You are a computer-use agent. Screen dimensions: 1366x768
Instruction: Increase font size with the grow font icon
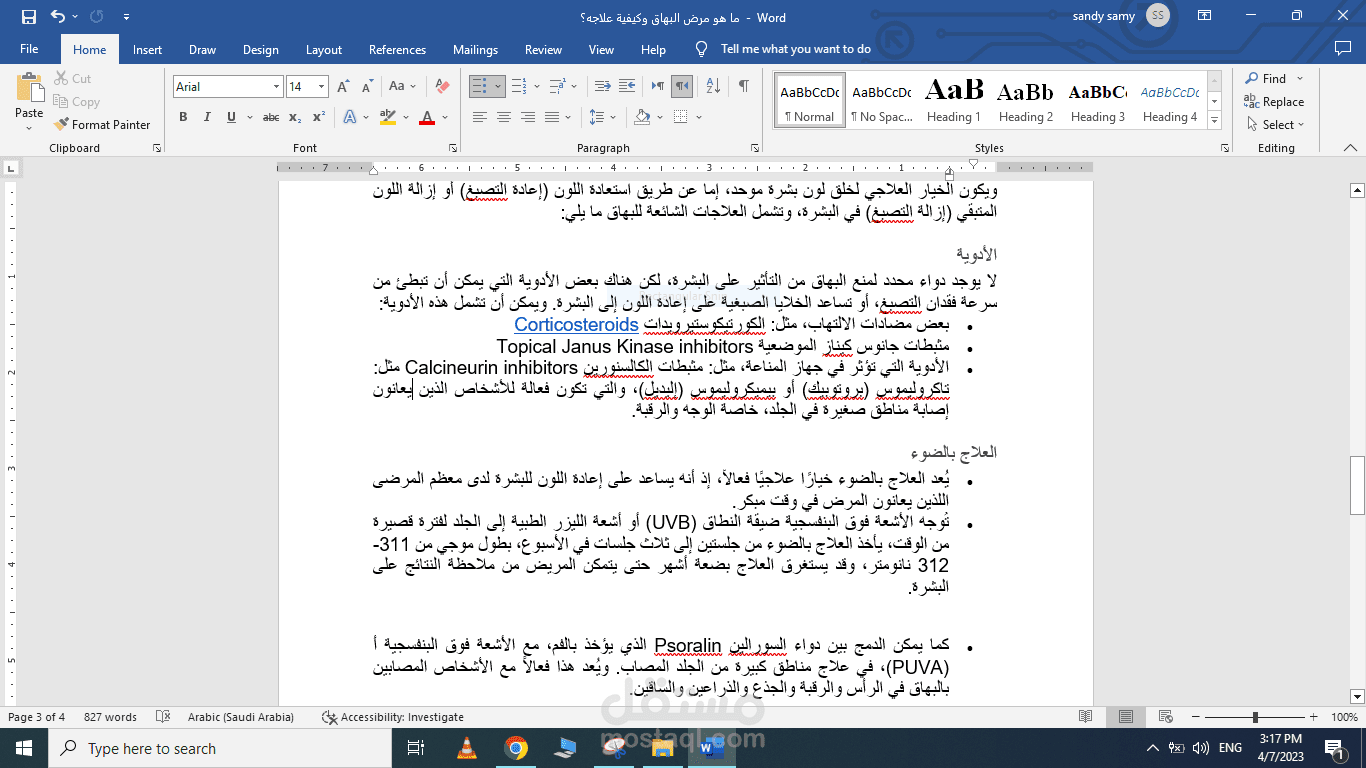pos(345,87)
